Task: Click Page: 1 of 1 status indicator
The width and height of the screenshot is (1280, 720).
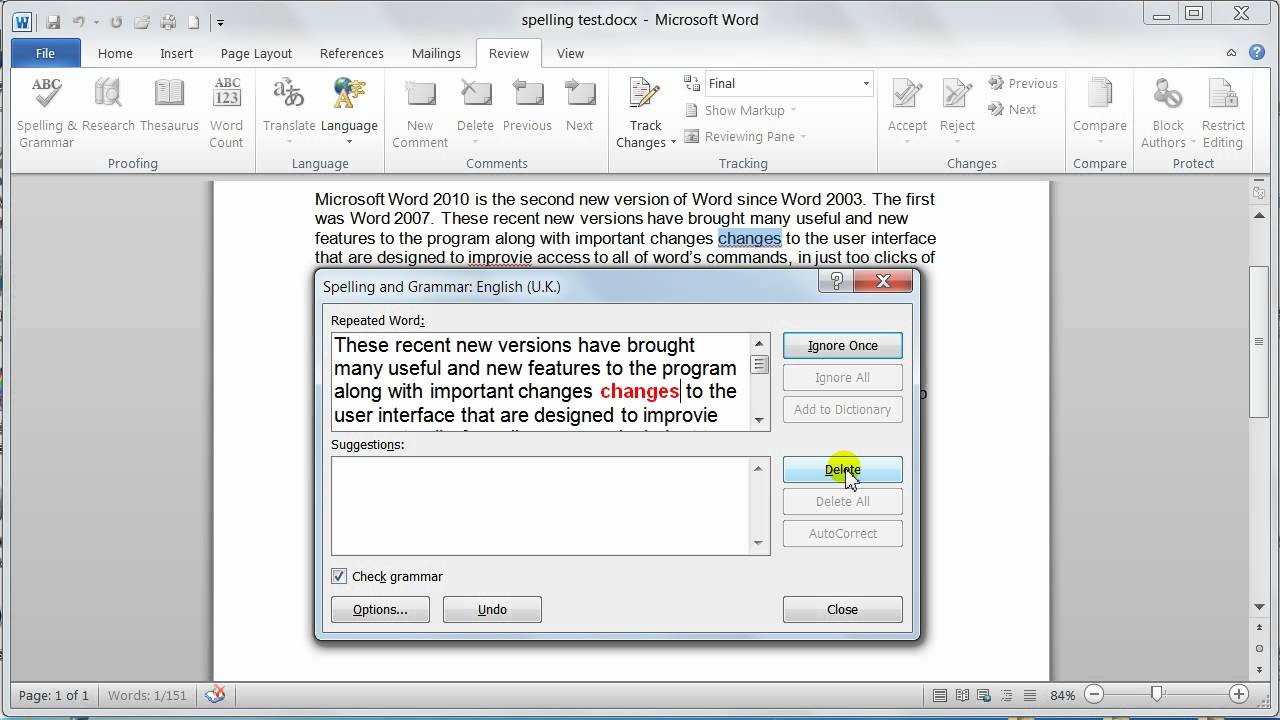Action: pos(54,695)
